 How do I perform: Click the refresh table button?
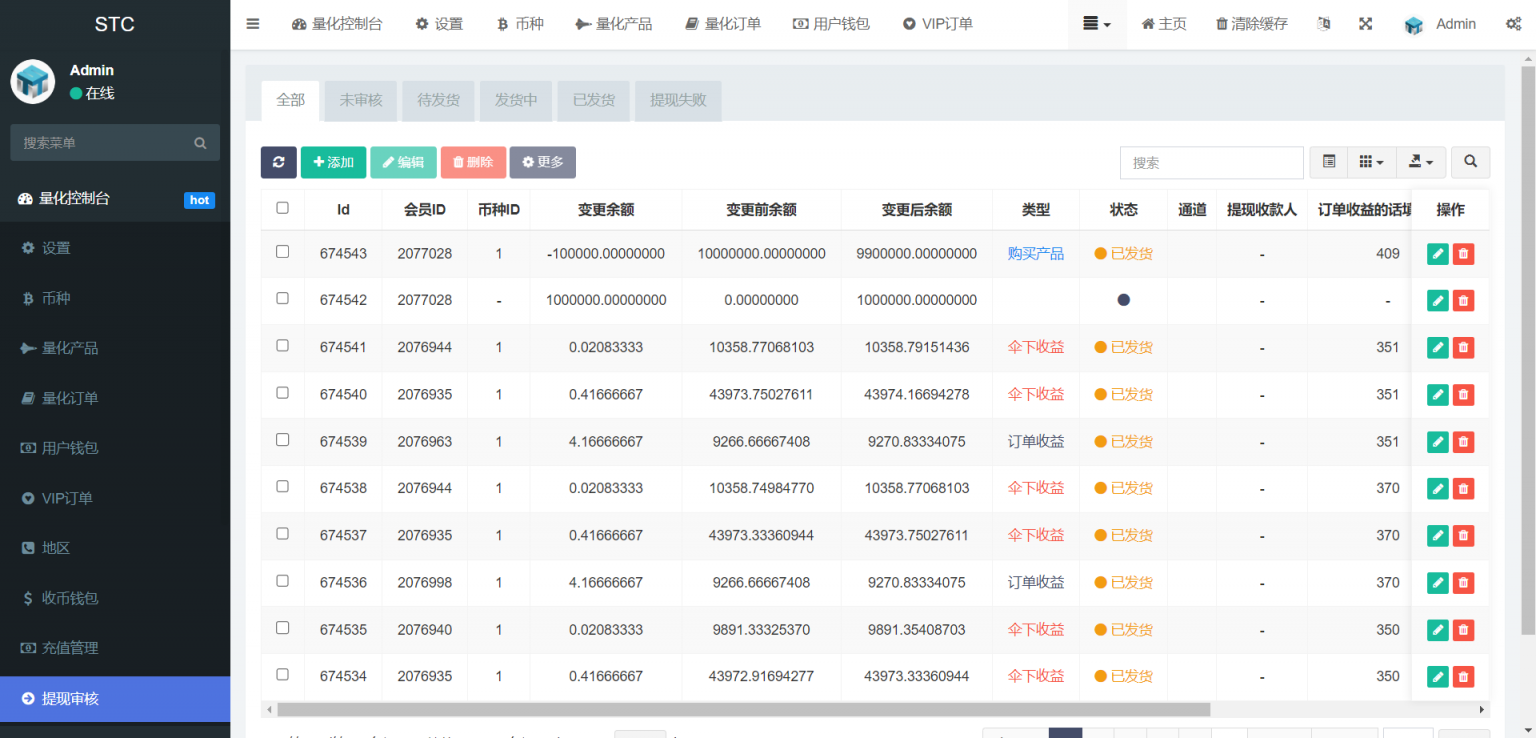pyautogui.click(x=279, y=162)
